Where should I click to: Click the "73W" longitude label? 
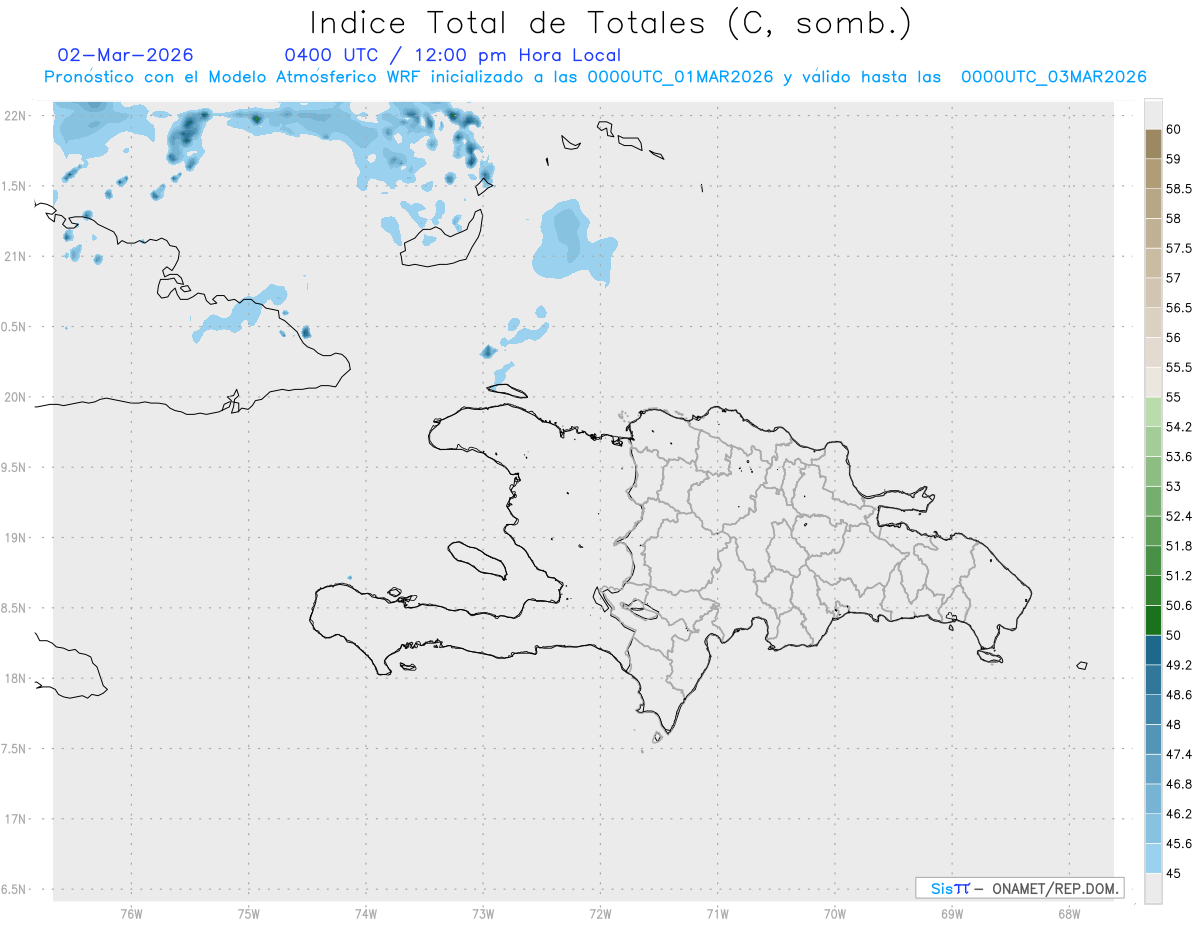coord(483,913)
